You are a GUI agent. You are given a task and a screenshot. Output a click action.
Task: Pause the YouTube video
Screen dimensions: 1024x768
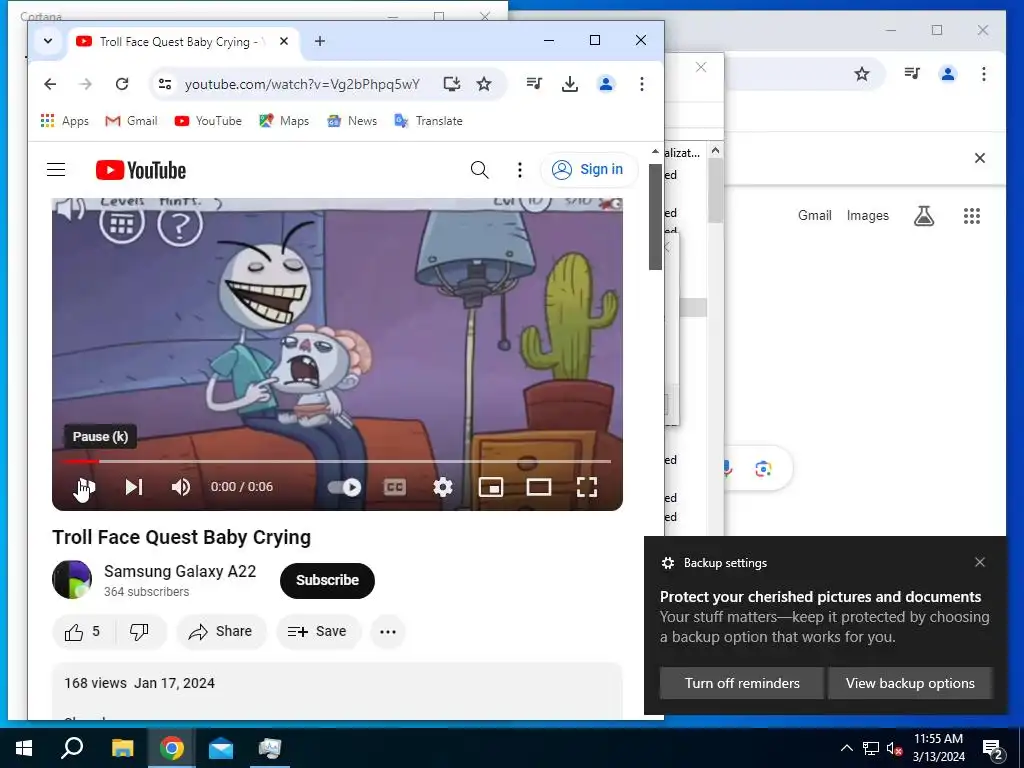coord(86,487)
